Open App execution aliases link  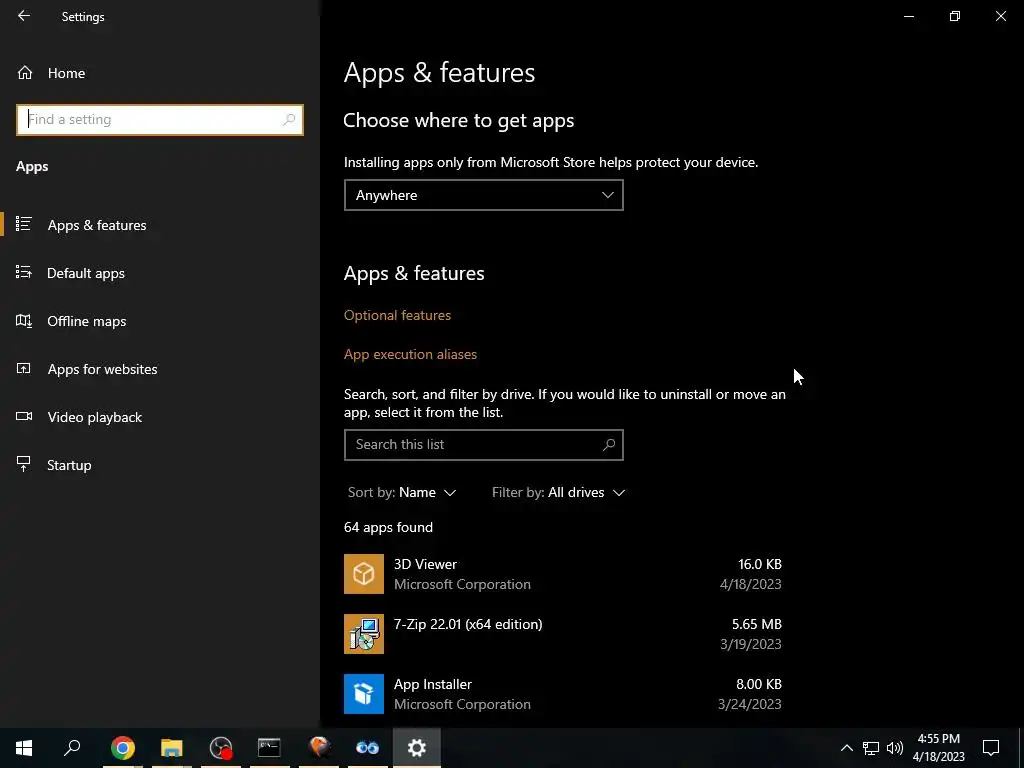[x=410, y=354]
